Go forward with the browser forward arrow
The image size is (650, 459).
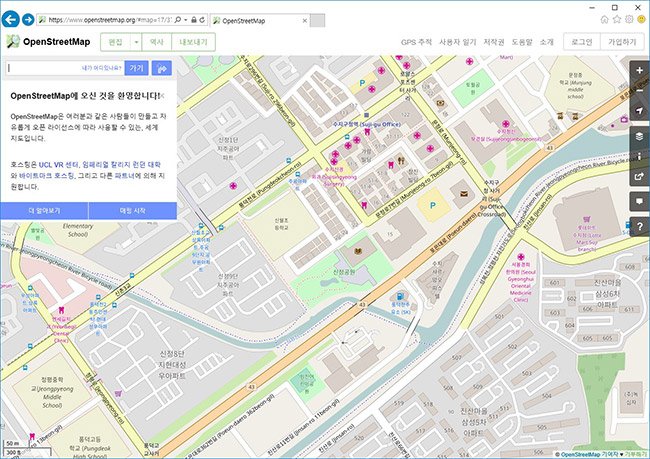28,19
